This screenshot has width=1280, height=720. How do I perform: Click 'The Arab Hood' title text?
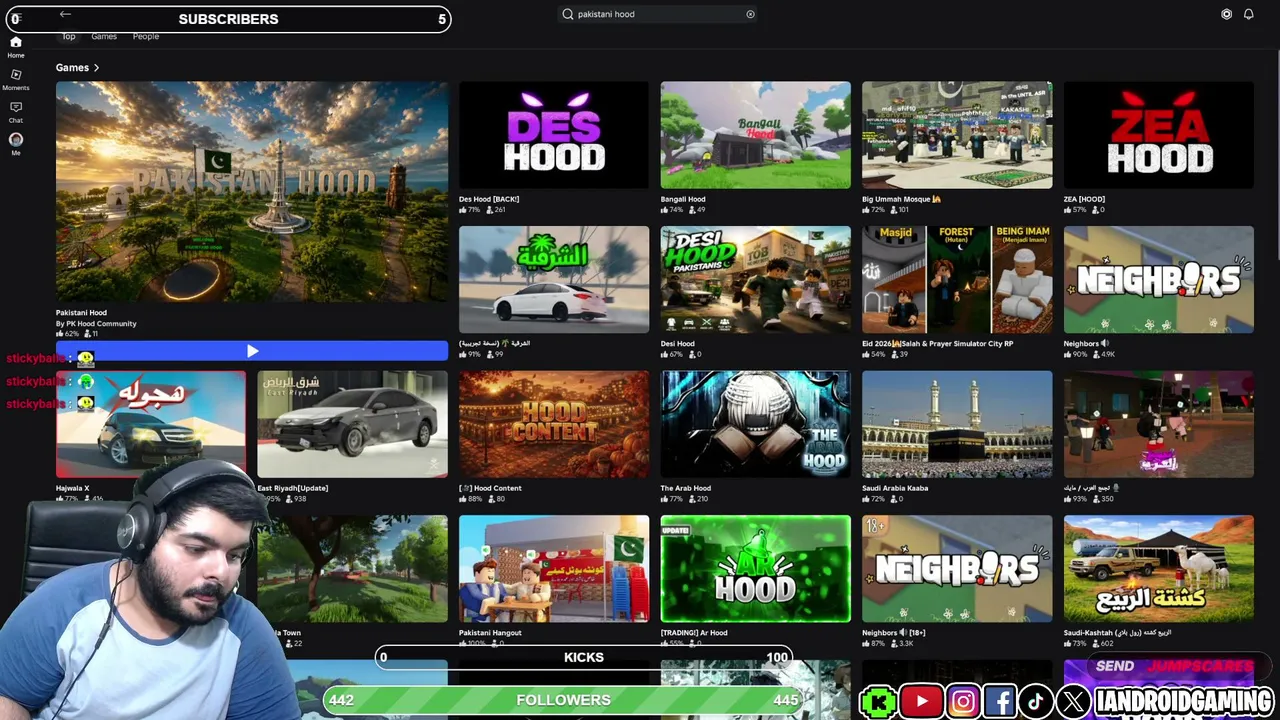[686, 488]
